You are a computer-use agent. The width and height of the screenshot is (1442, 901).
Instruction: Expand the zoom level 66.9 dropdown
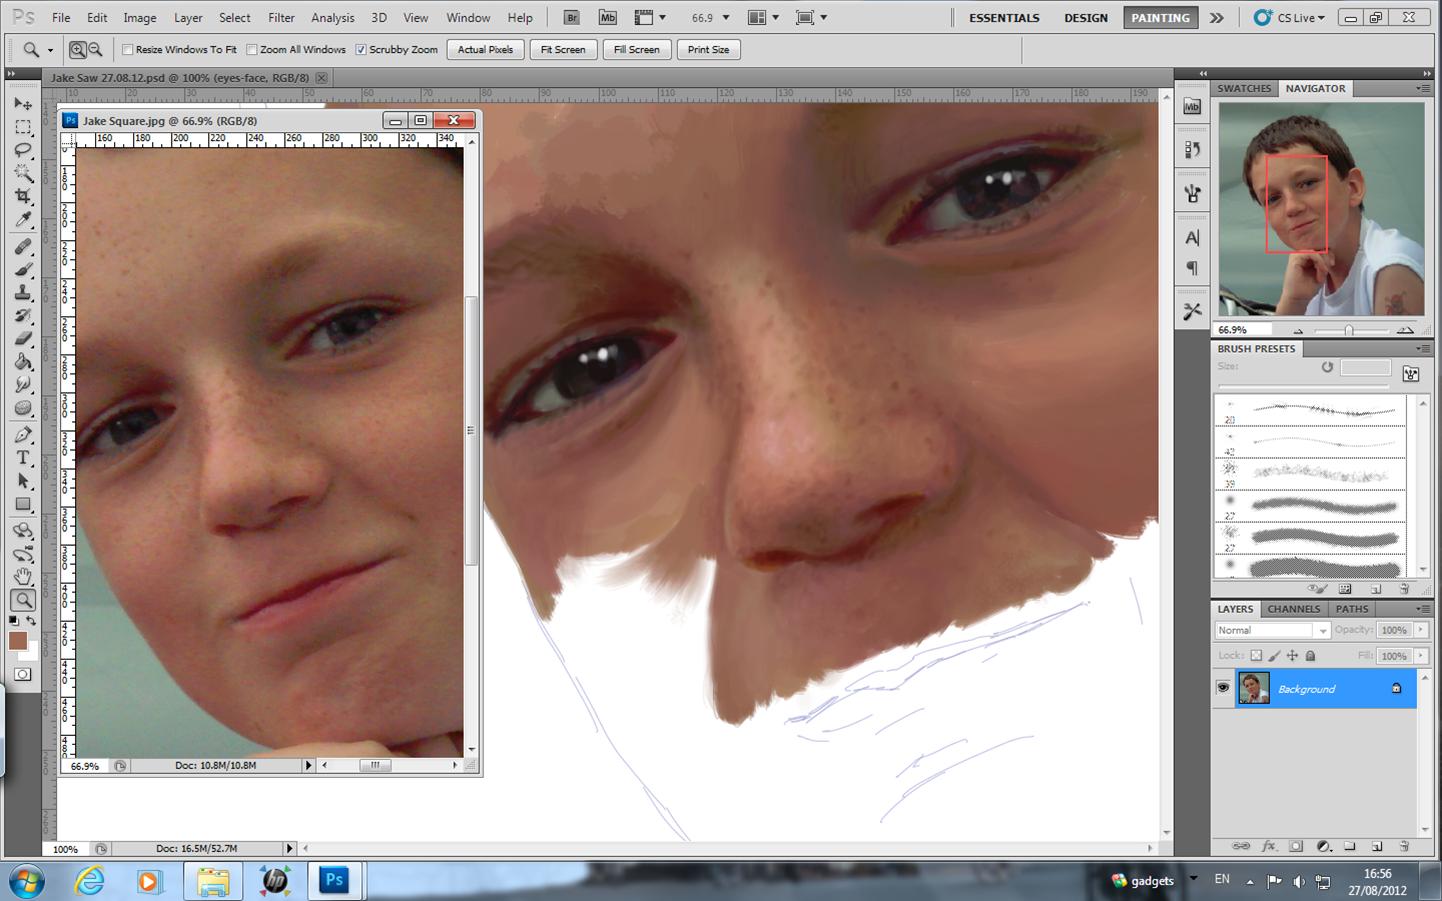[x=726, y=18]
